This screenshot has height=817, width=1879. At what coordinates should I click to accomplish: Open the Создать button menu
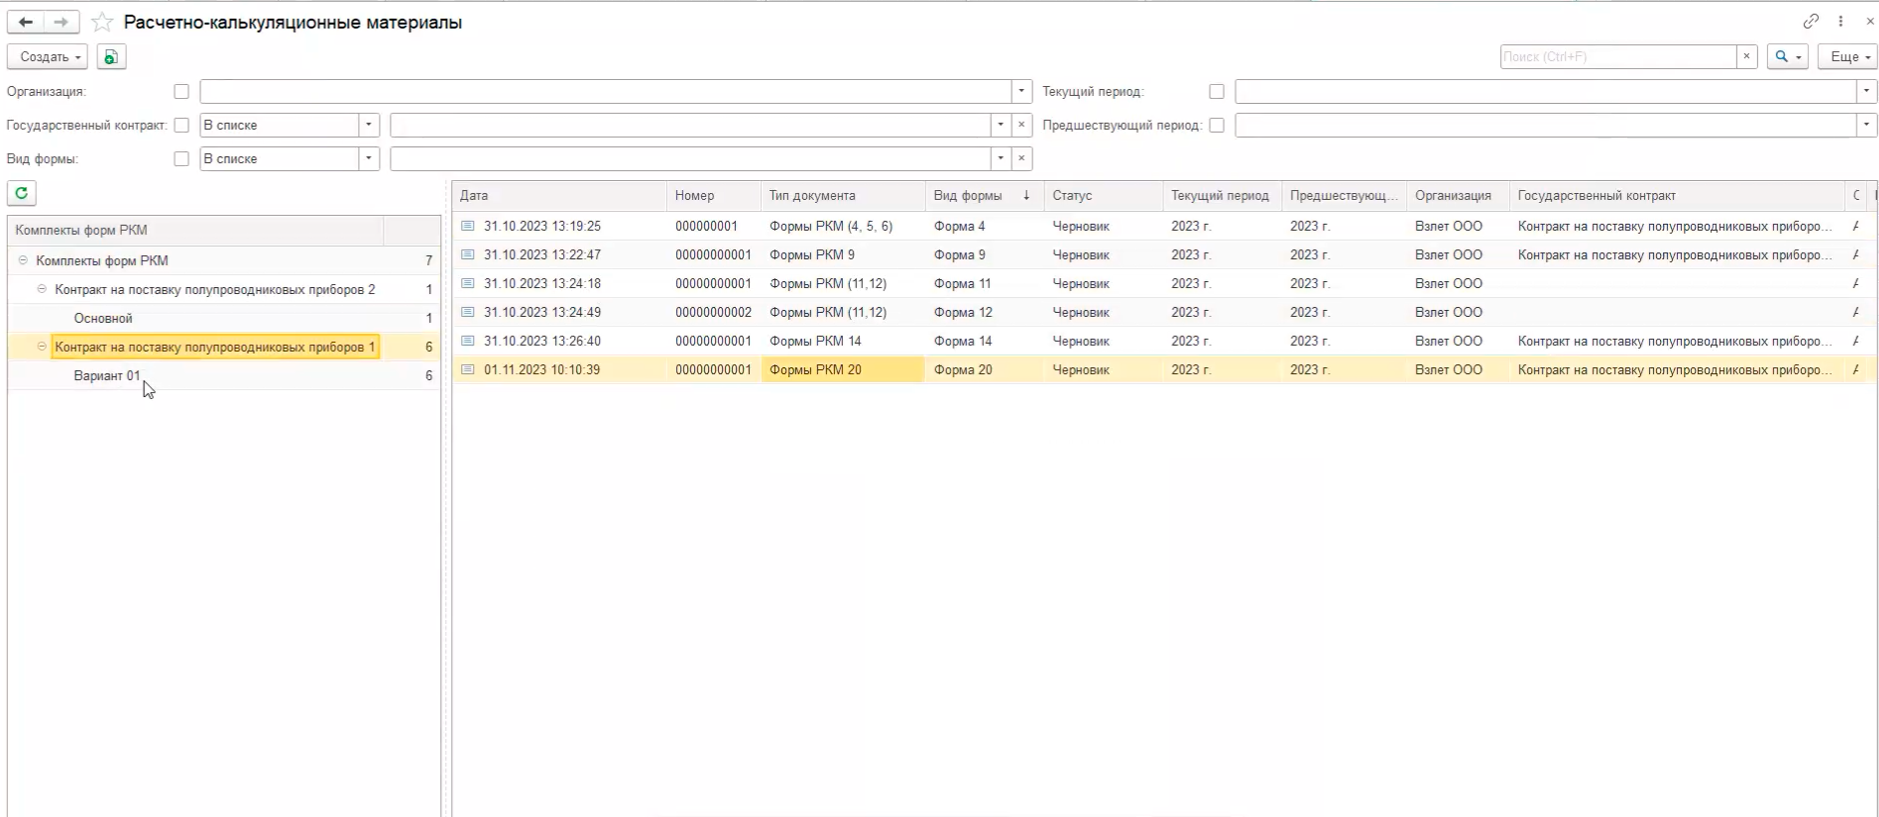pos(47,57)
